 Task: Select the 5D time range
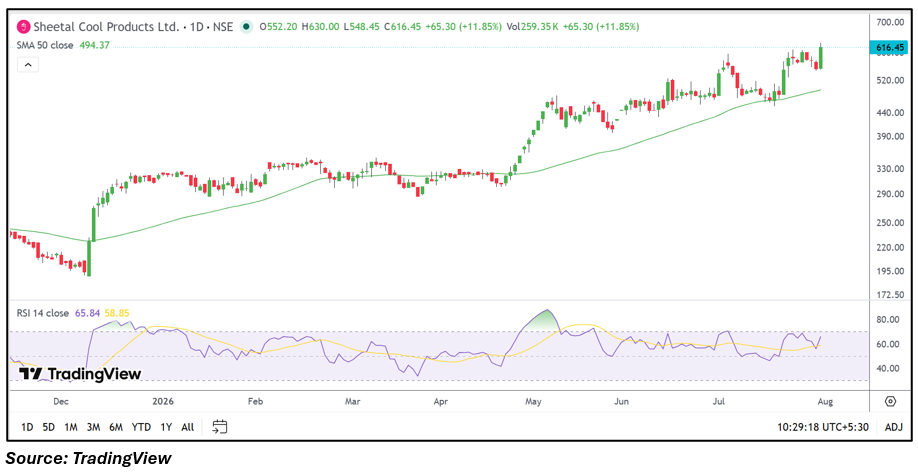[x=49, y=427]
